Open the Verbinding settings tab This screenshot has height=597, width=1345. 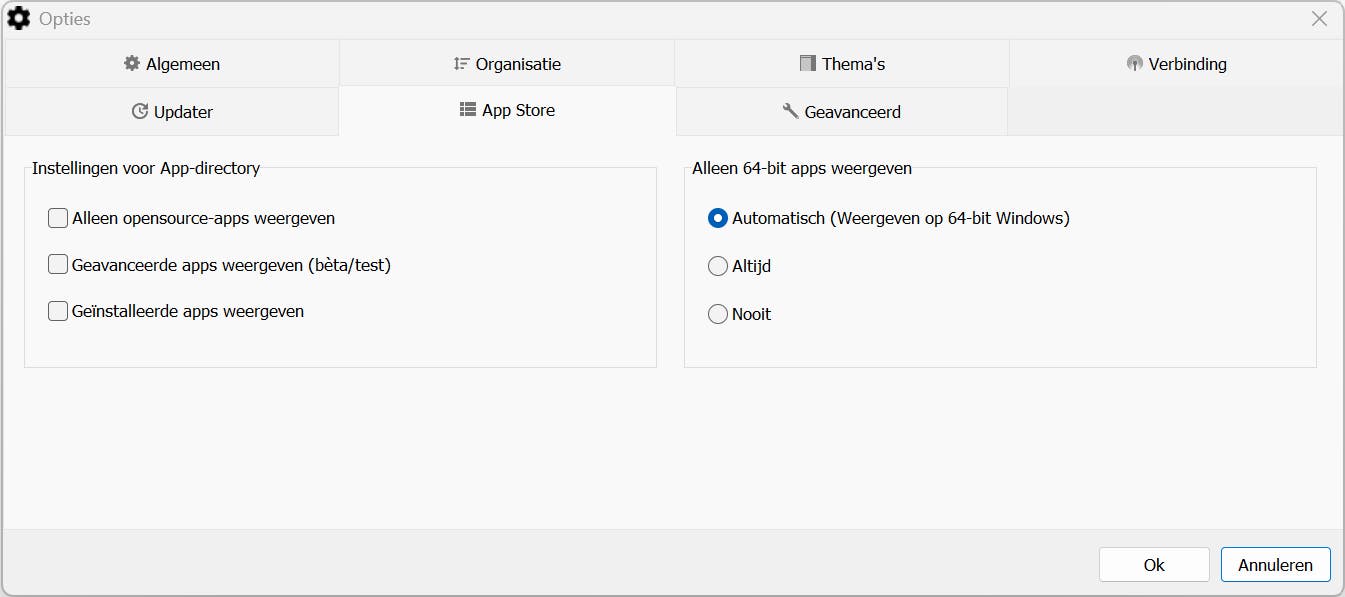coord(1175,63)
